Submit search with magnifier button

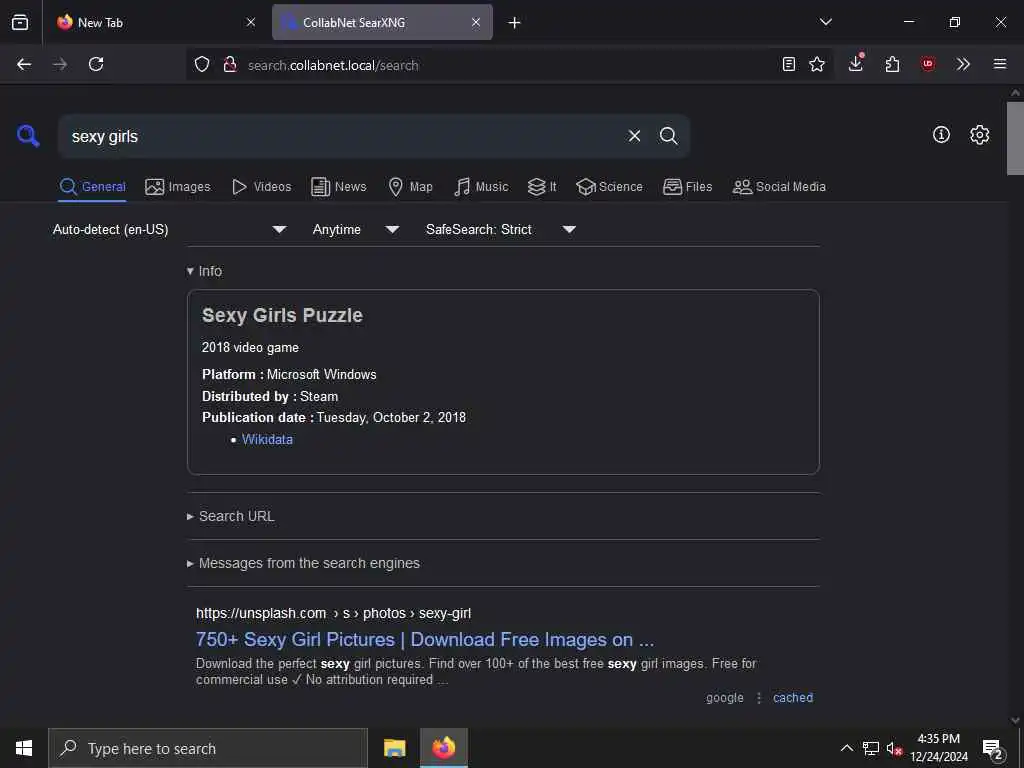(668, 136)
